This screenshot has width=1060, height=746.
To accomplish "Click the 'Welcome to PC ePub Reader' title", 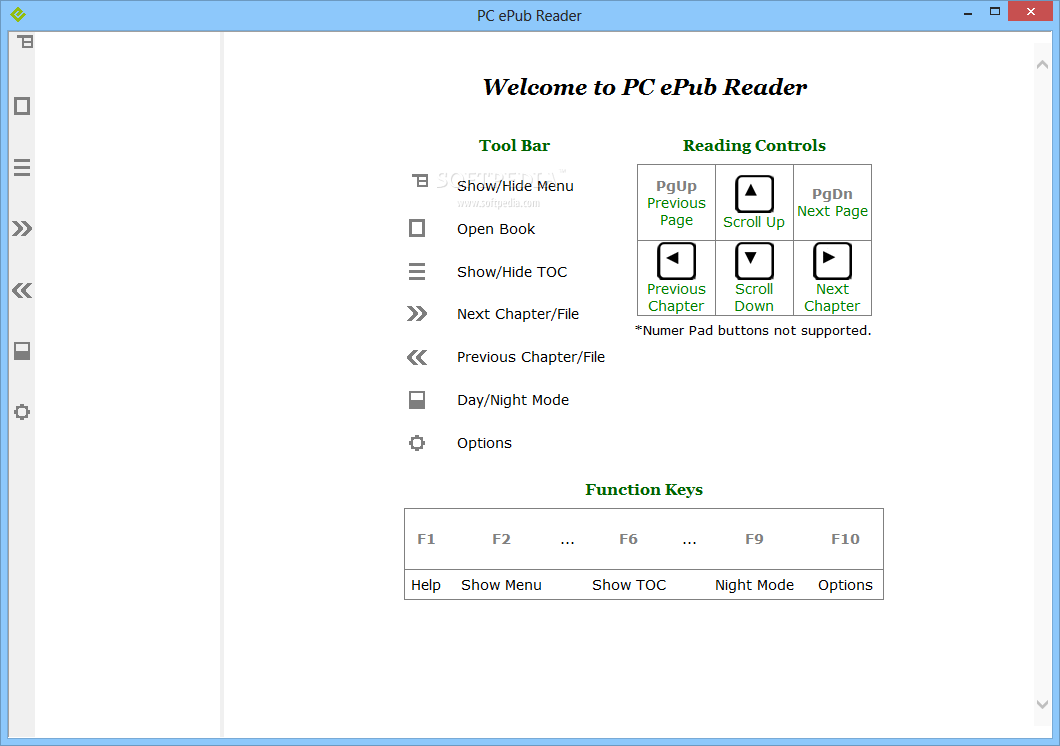I will point(645,87).
